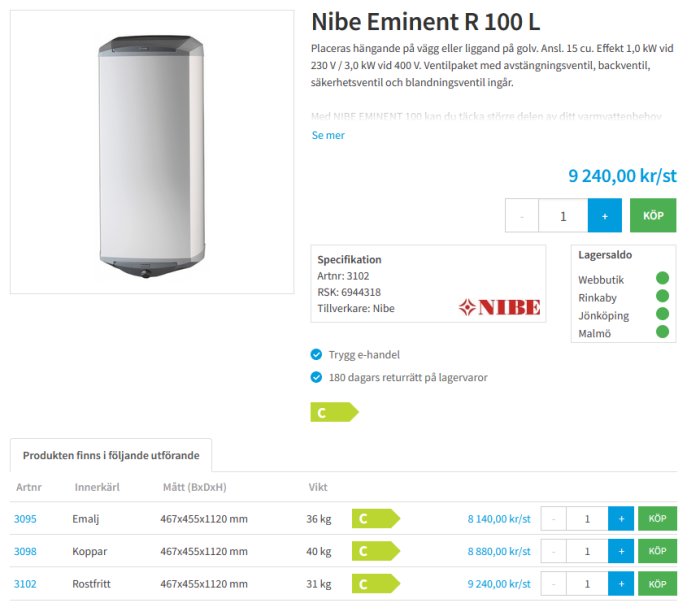The width and height of the screenshot is (700, 616).
Task: Click the Koppar cell
Action: tap(90, 551)
